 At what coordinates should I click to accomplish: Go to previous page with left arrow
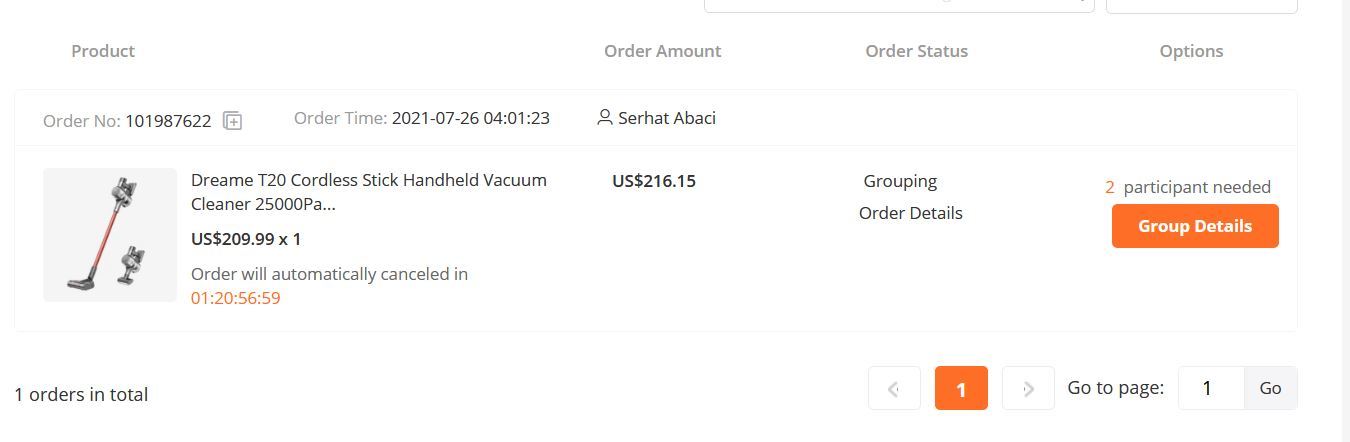tap(894, 388)
